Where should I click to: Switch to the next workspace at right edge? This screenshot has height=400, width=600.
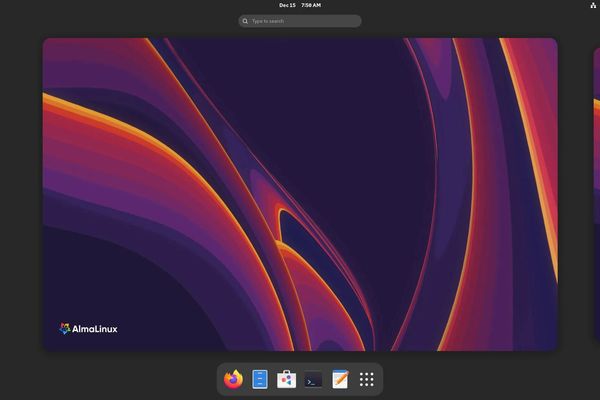596,195
